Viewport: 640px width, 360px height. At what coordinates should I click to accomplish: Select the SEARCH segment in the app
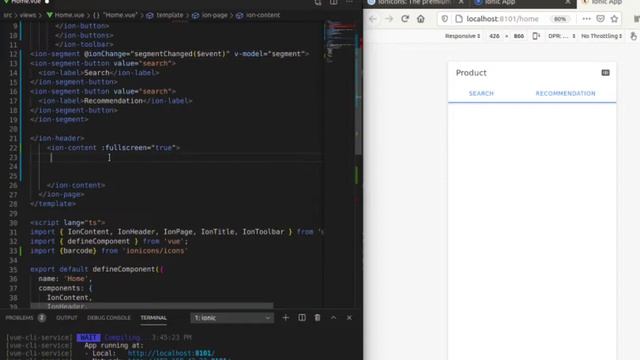tap(481, 93)
